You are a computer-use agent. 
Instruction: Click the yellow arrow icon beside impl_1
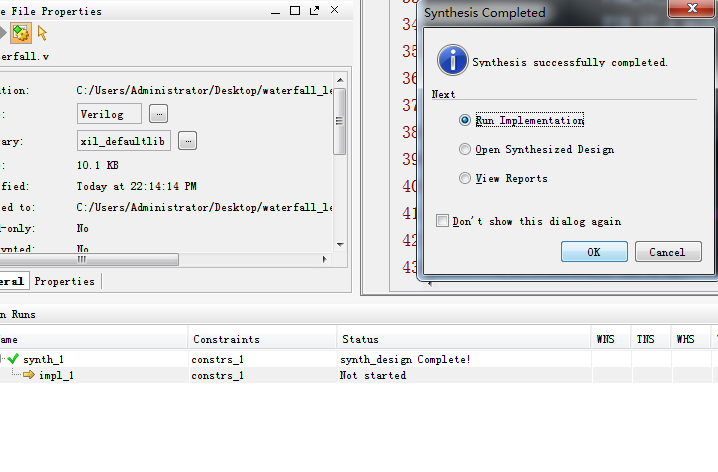29,375
